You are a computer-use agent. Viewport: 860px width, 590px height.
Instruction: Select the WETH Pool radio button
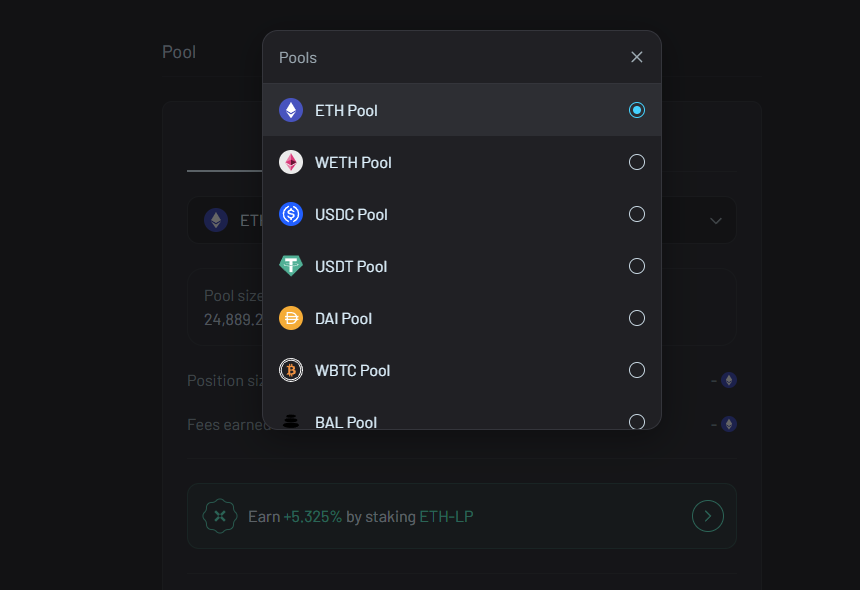coord(637,162)
